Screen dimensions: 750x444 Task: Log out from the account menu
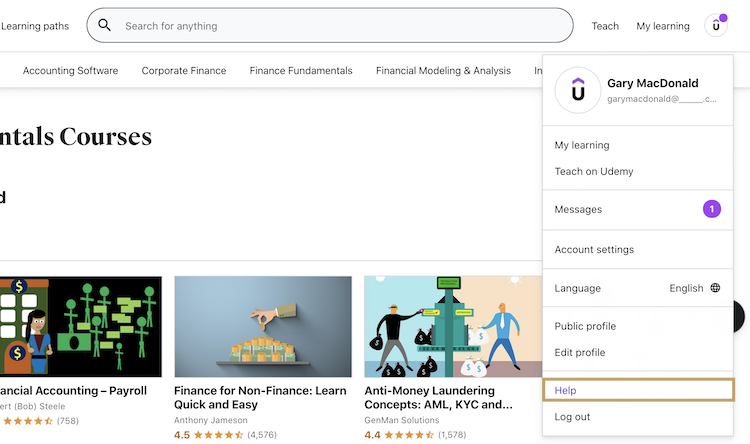(x=572, y=417)
